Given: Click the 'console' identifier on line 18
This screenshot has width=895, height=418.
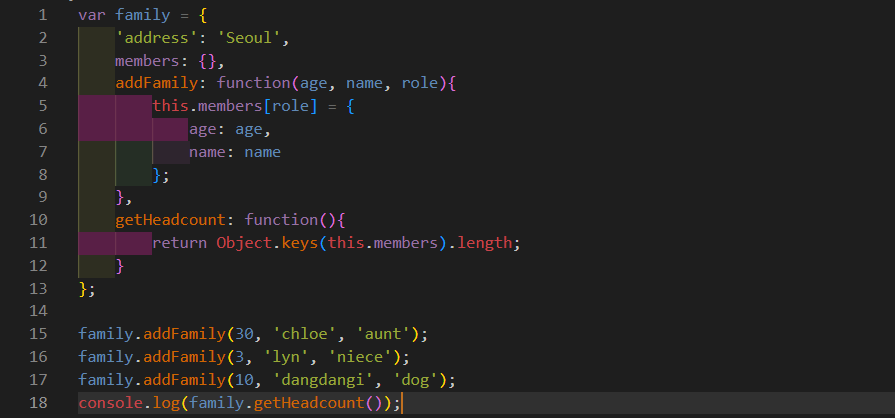Looking at the screenshot, I should point(111,403).
